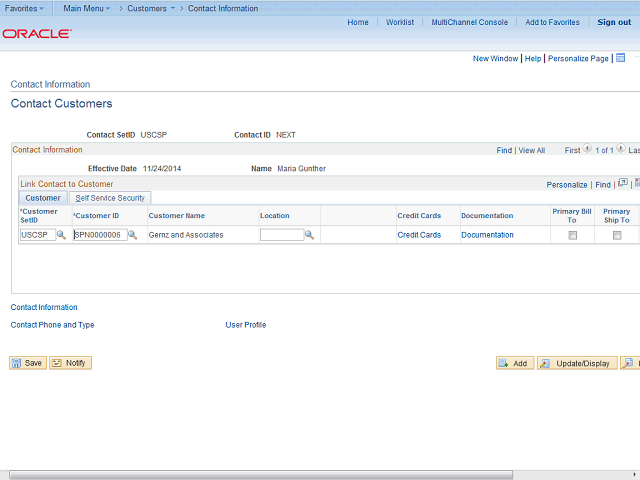The height and width of the screenshot is (480, 640).
Task: Click Personalize Page link
Action: point(578,58)
